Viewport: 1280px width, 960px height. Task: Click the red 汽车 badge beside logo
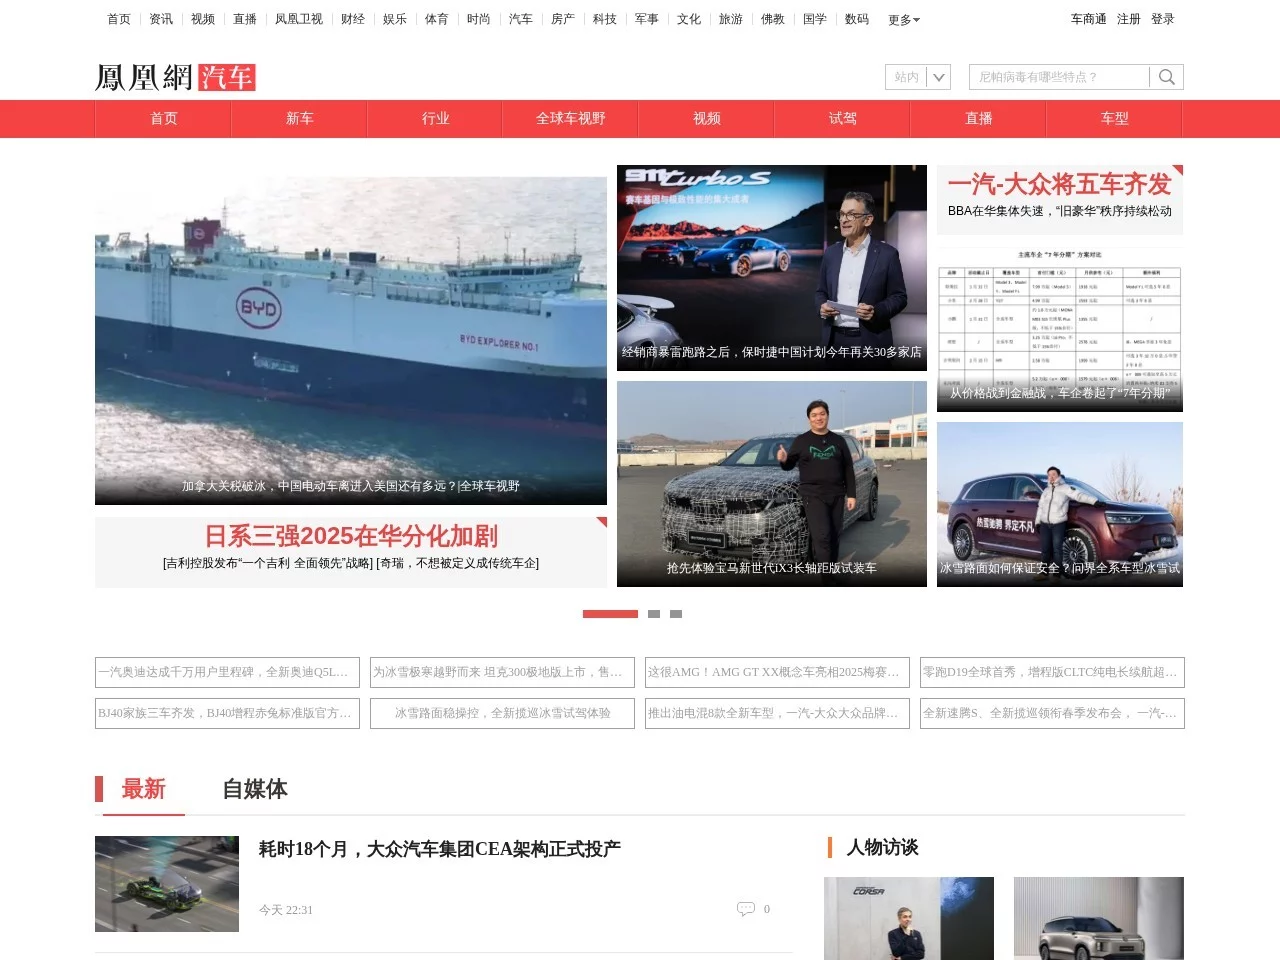coord(229,78)
